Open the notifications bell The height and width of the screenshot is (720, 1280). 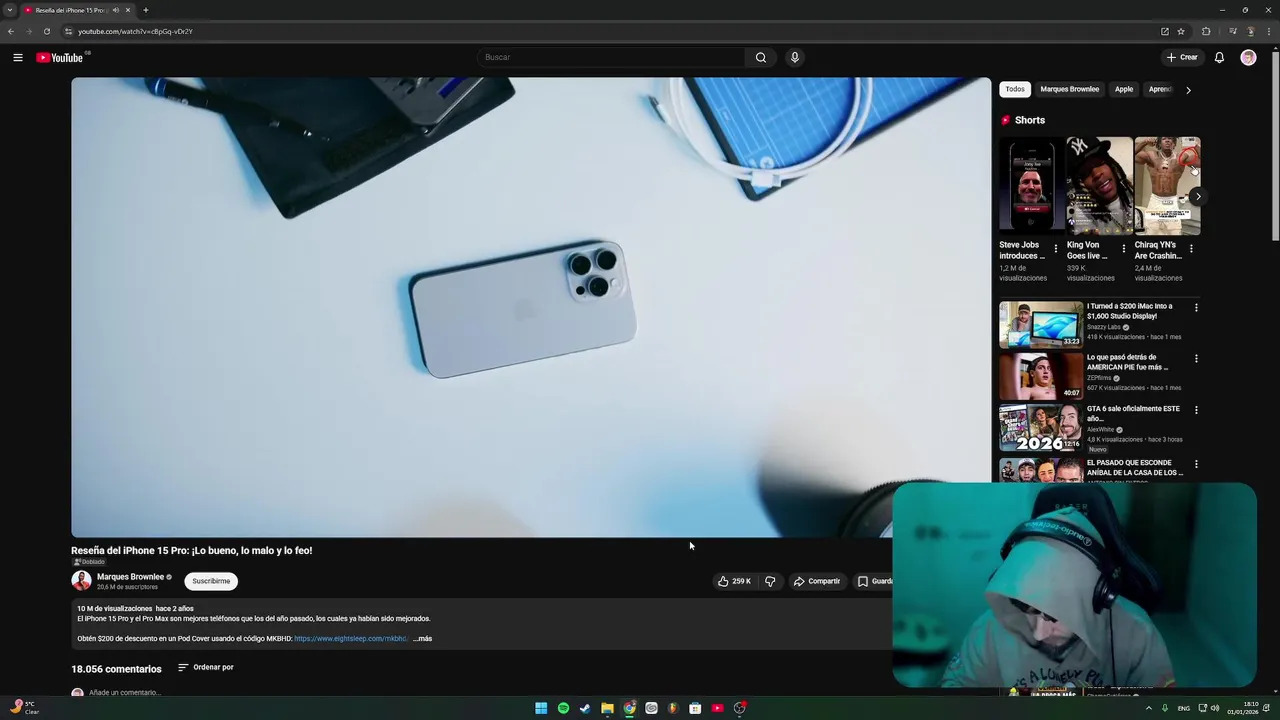[1219, 57]
